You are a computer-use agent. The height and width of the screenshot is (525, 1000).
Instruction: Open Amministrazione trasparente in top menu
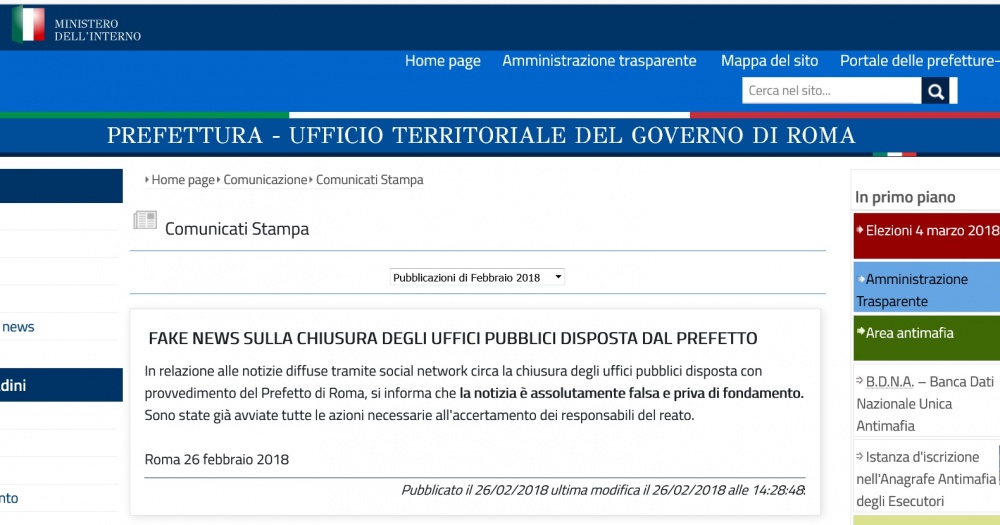(x=599, y=61)
